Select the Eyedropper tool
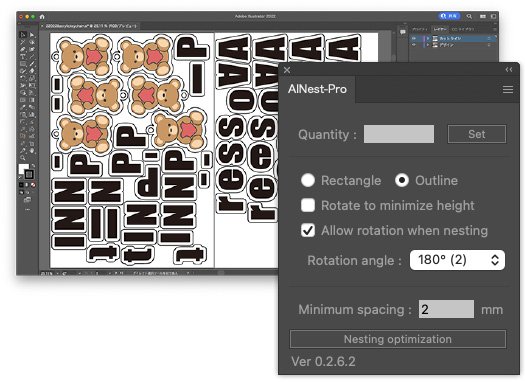The height and width of the screenshot is (382, 525). (23, 107)
